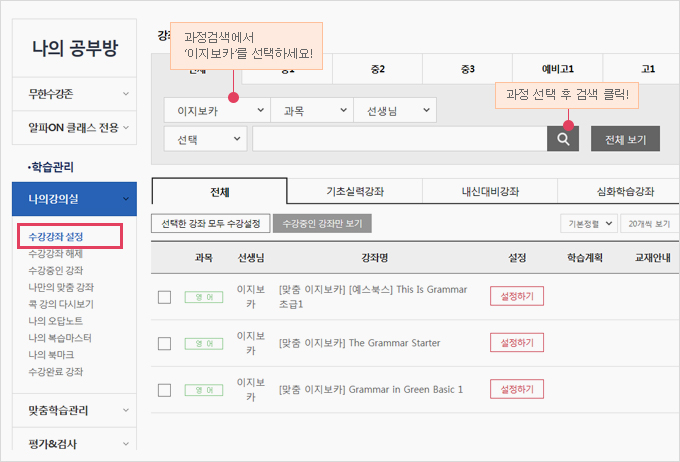680x462 pixels.
Task: Select checkbox for Grammar in Green Basic 1
Action: (x=165, y=389)
